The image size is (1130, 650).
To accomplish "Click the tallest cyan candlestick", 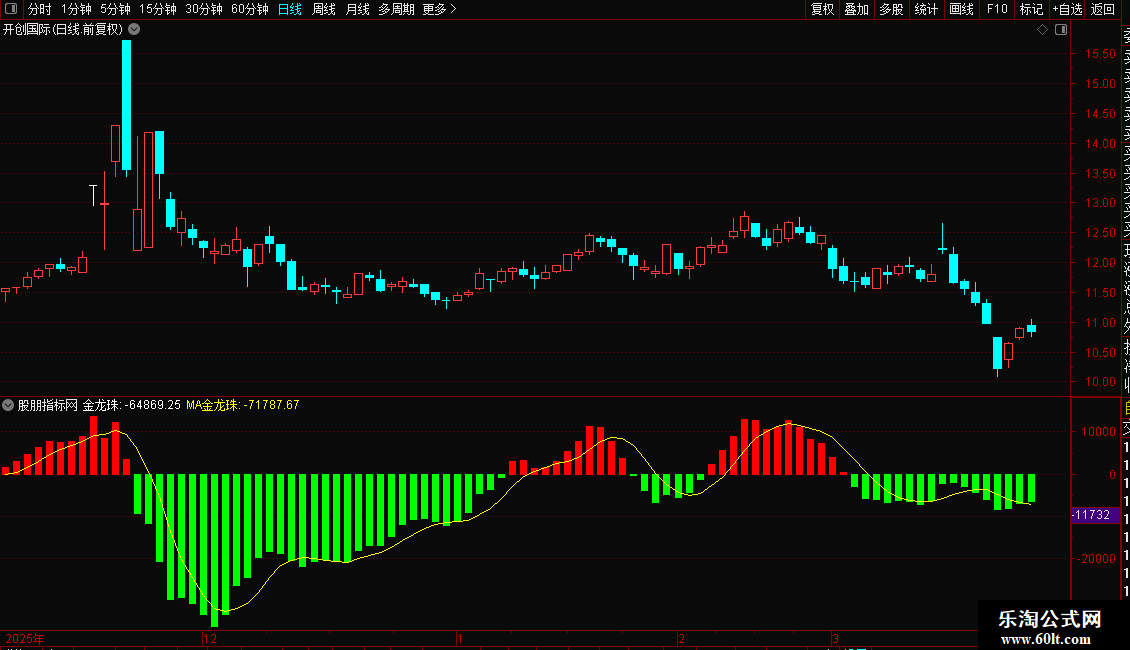I will (126, 107).
